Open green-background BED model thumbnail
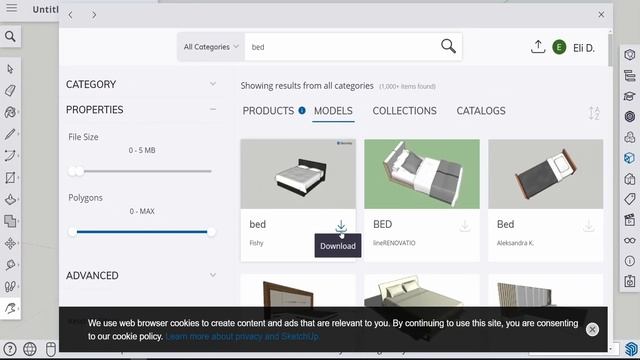Screen dimensions: 640x360 point(422,174)
